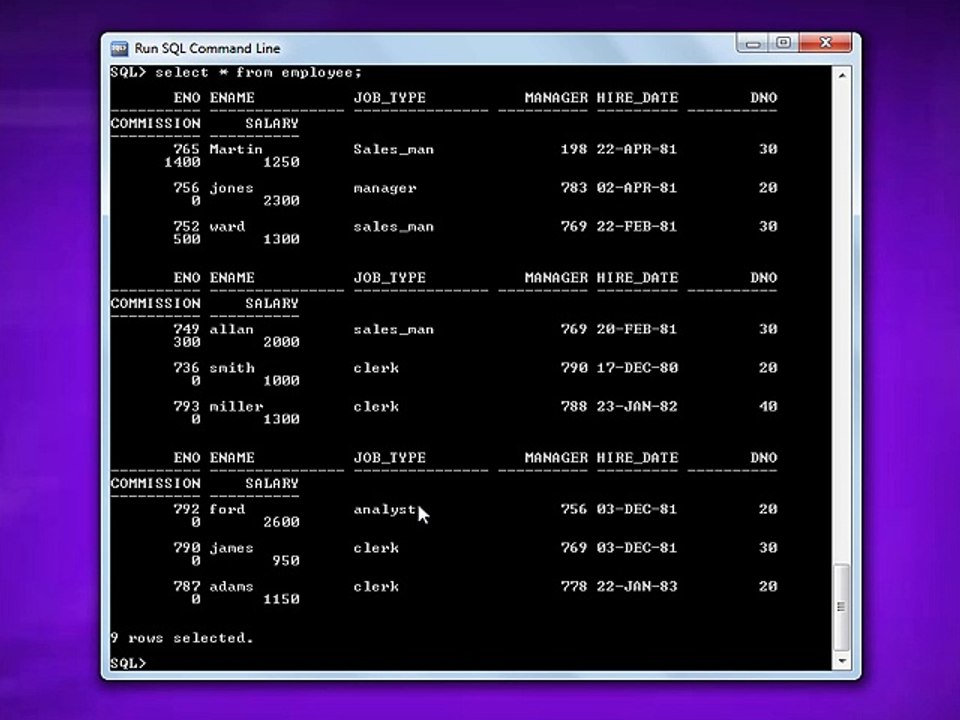960x720 pixels.
Task: Click manager number '778'
Action: coord(574,587)
